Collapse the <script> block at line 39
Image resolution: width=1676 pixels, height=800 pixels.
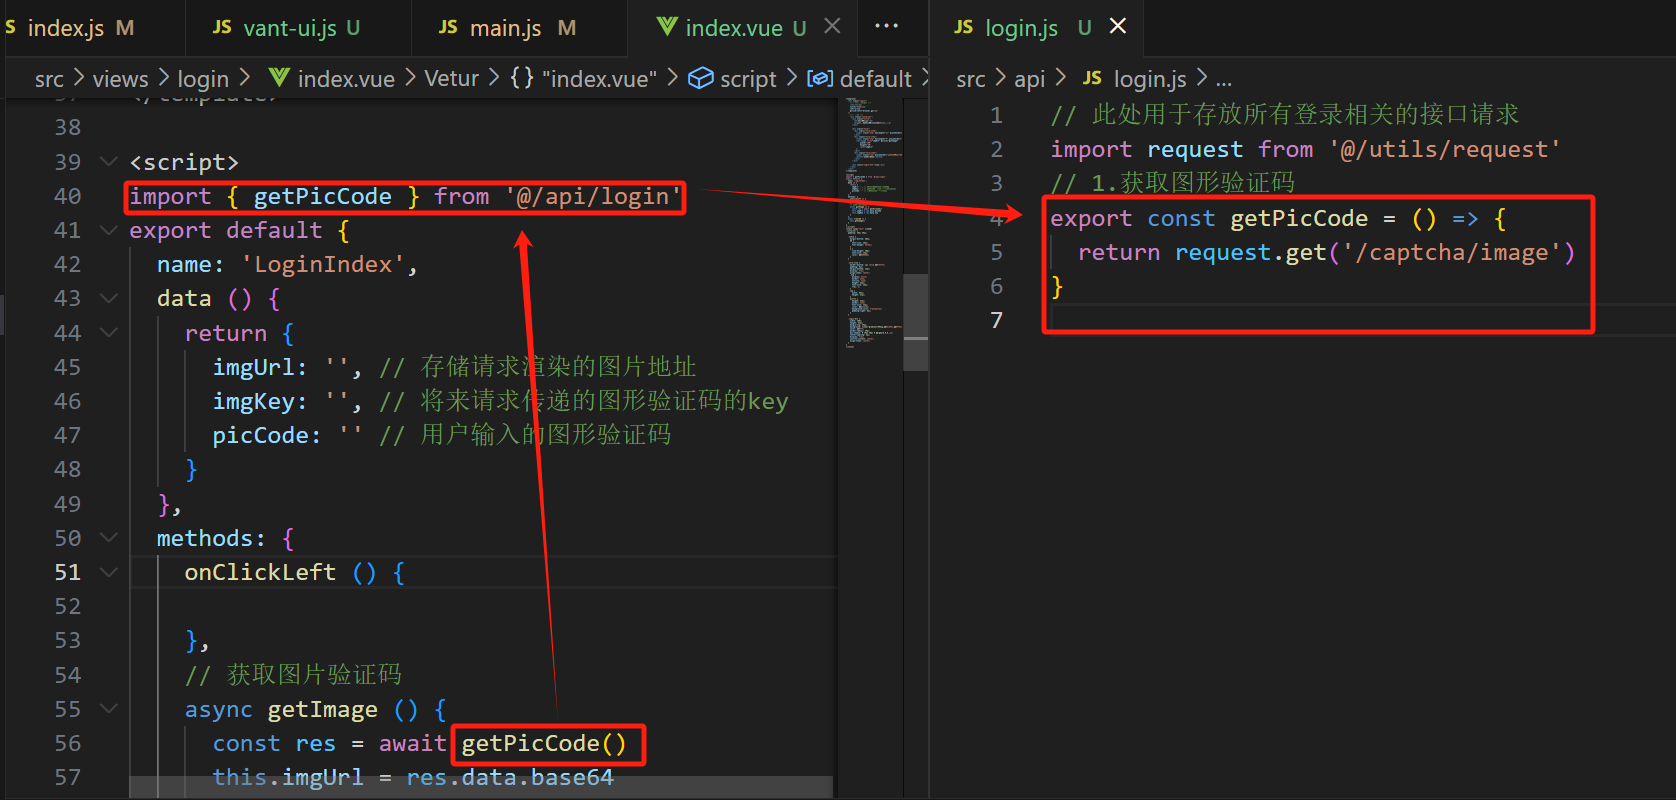point(109,162)
